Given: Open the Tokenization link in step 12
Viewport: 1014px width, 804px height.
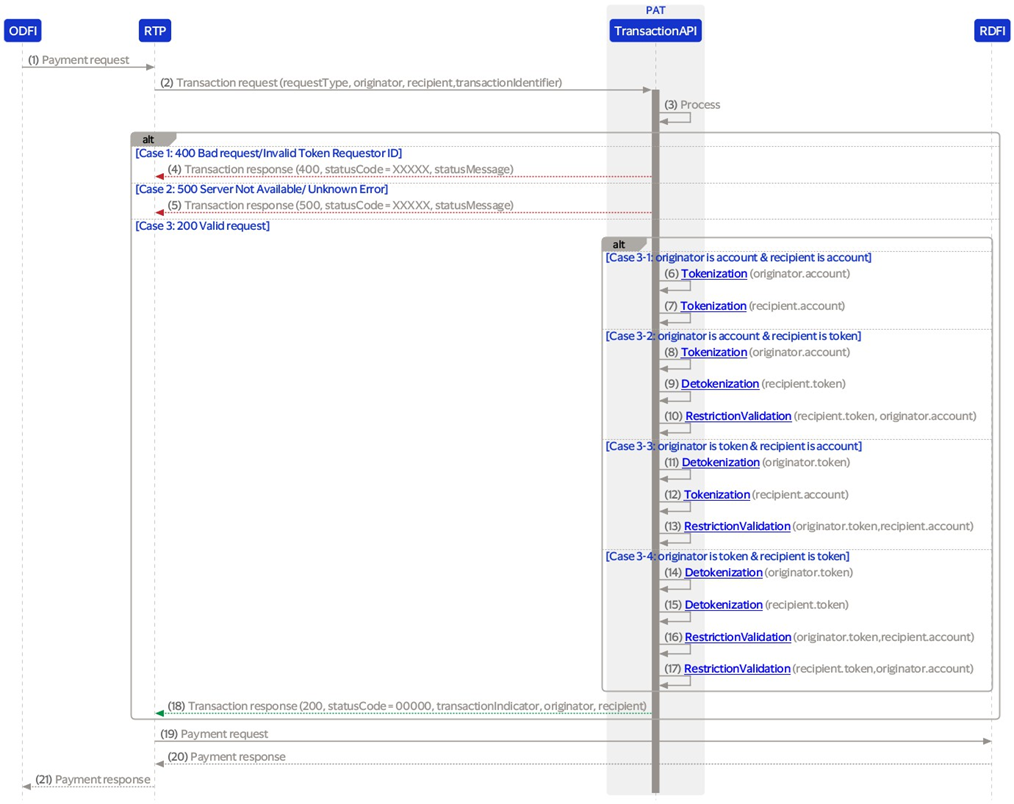Looking at the screenshot, I should 717,495.
